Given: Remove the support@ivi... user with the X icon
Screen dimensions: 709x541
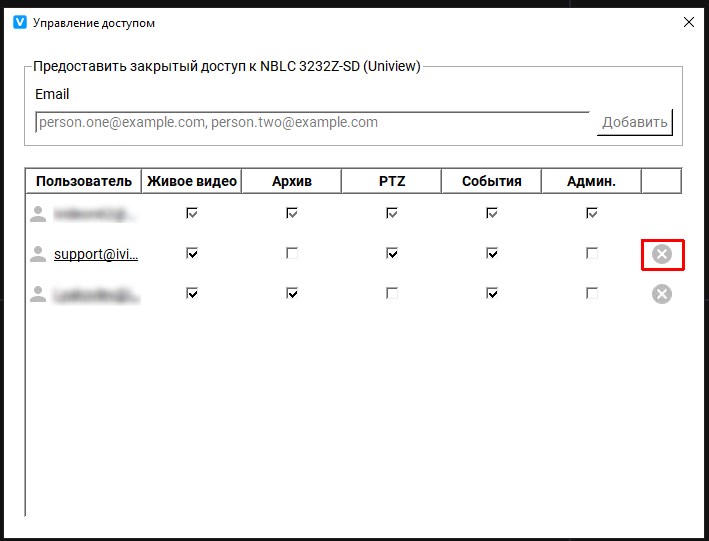Looking at the screenshot, I should 661,255.
